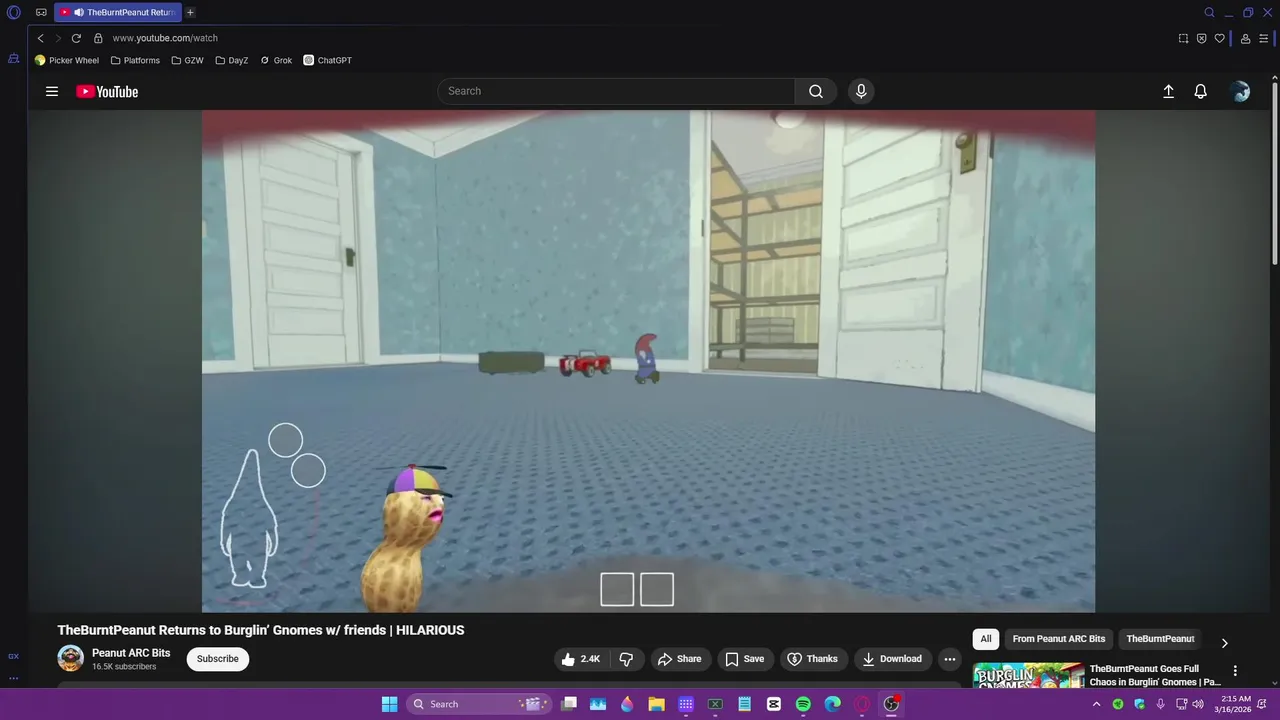Select the TheBurntPeanut filter chip
The image size is (1280, 720).
click(1160, 639)
